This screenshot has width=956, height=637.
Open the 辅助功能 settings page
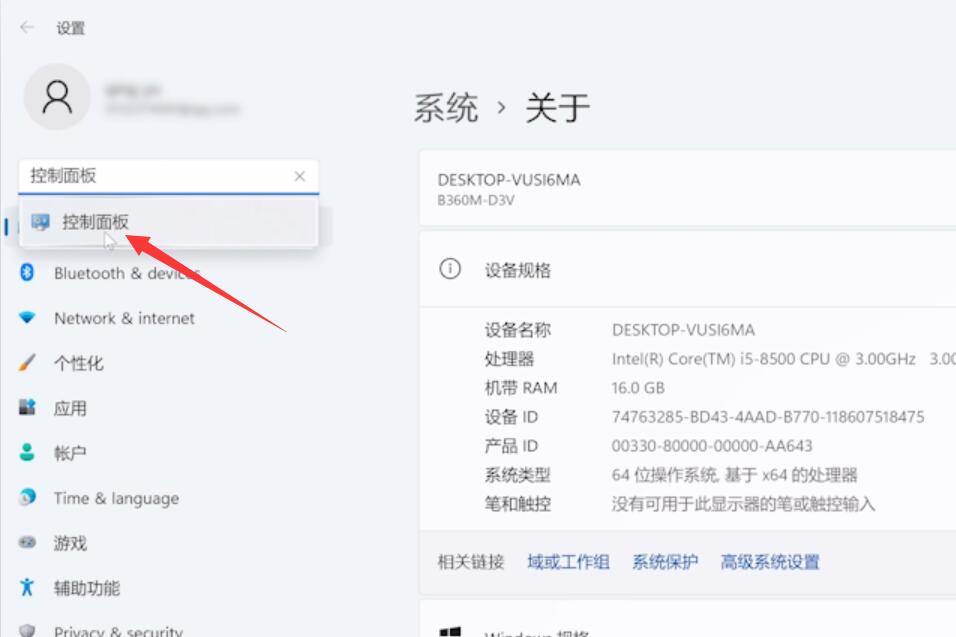(87, 588)
